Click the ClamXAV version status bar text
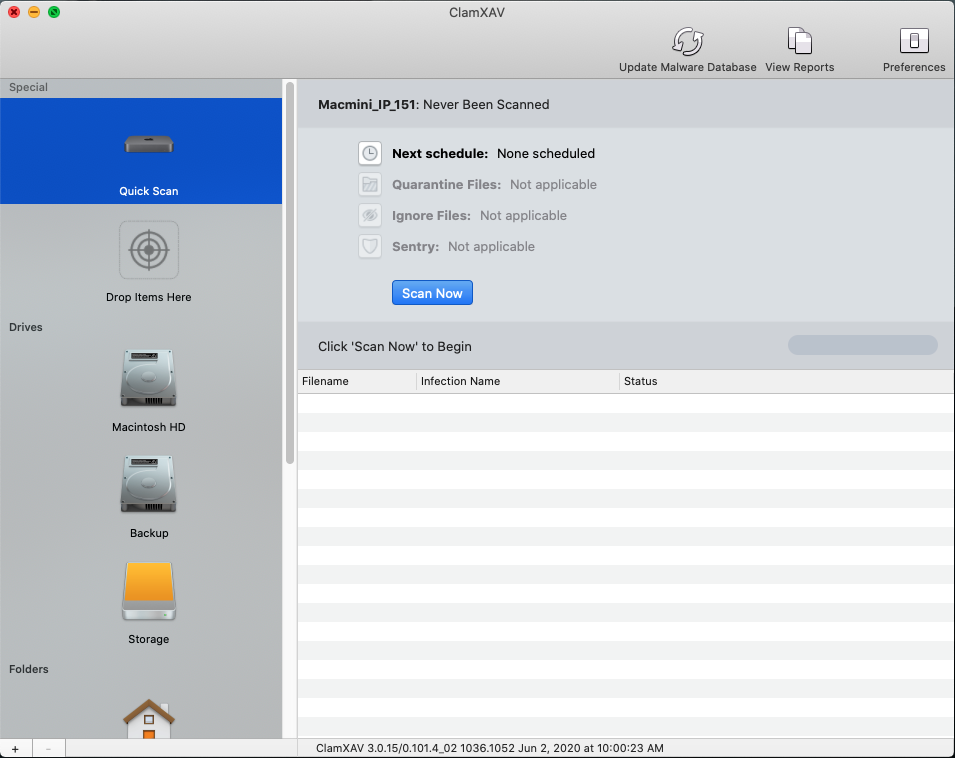 tap(490, 748)
